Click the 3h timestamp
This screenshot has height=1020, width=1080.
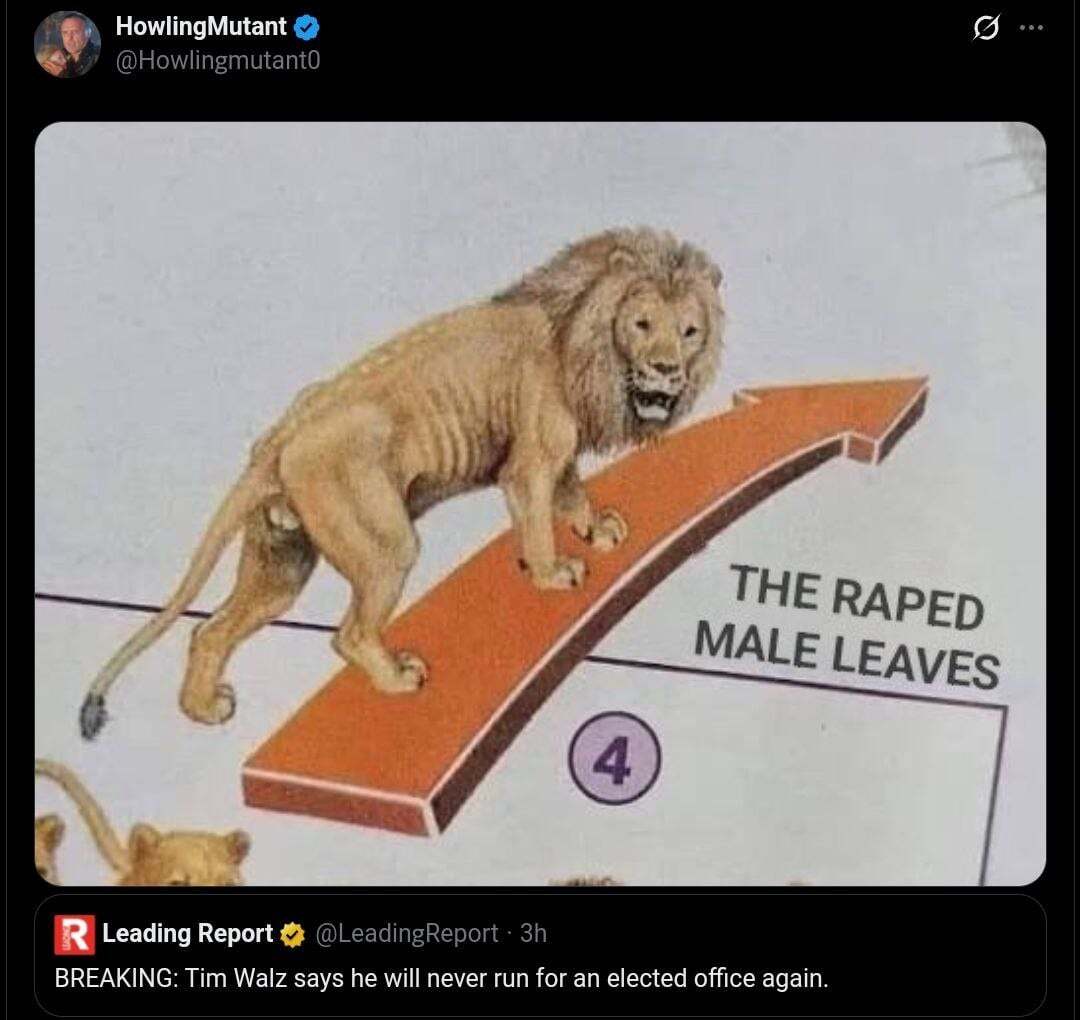[533, 933]
